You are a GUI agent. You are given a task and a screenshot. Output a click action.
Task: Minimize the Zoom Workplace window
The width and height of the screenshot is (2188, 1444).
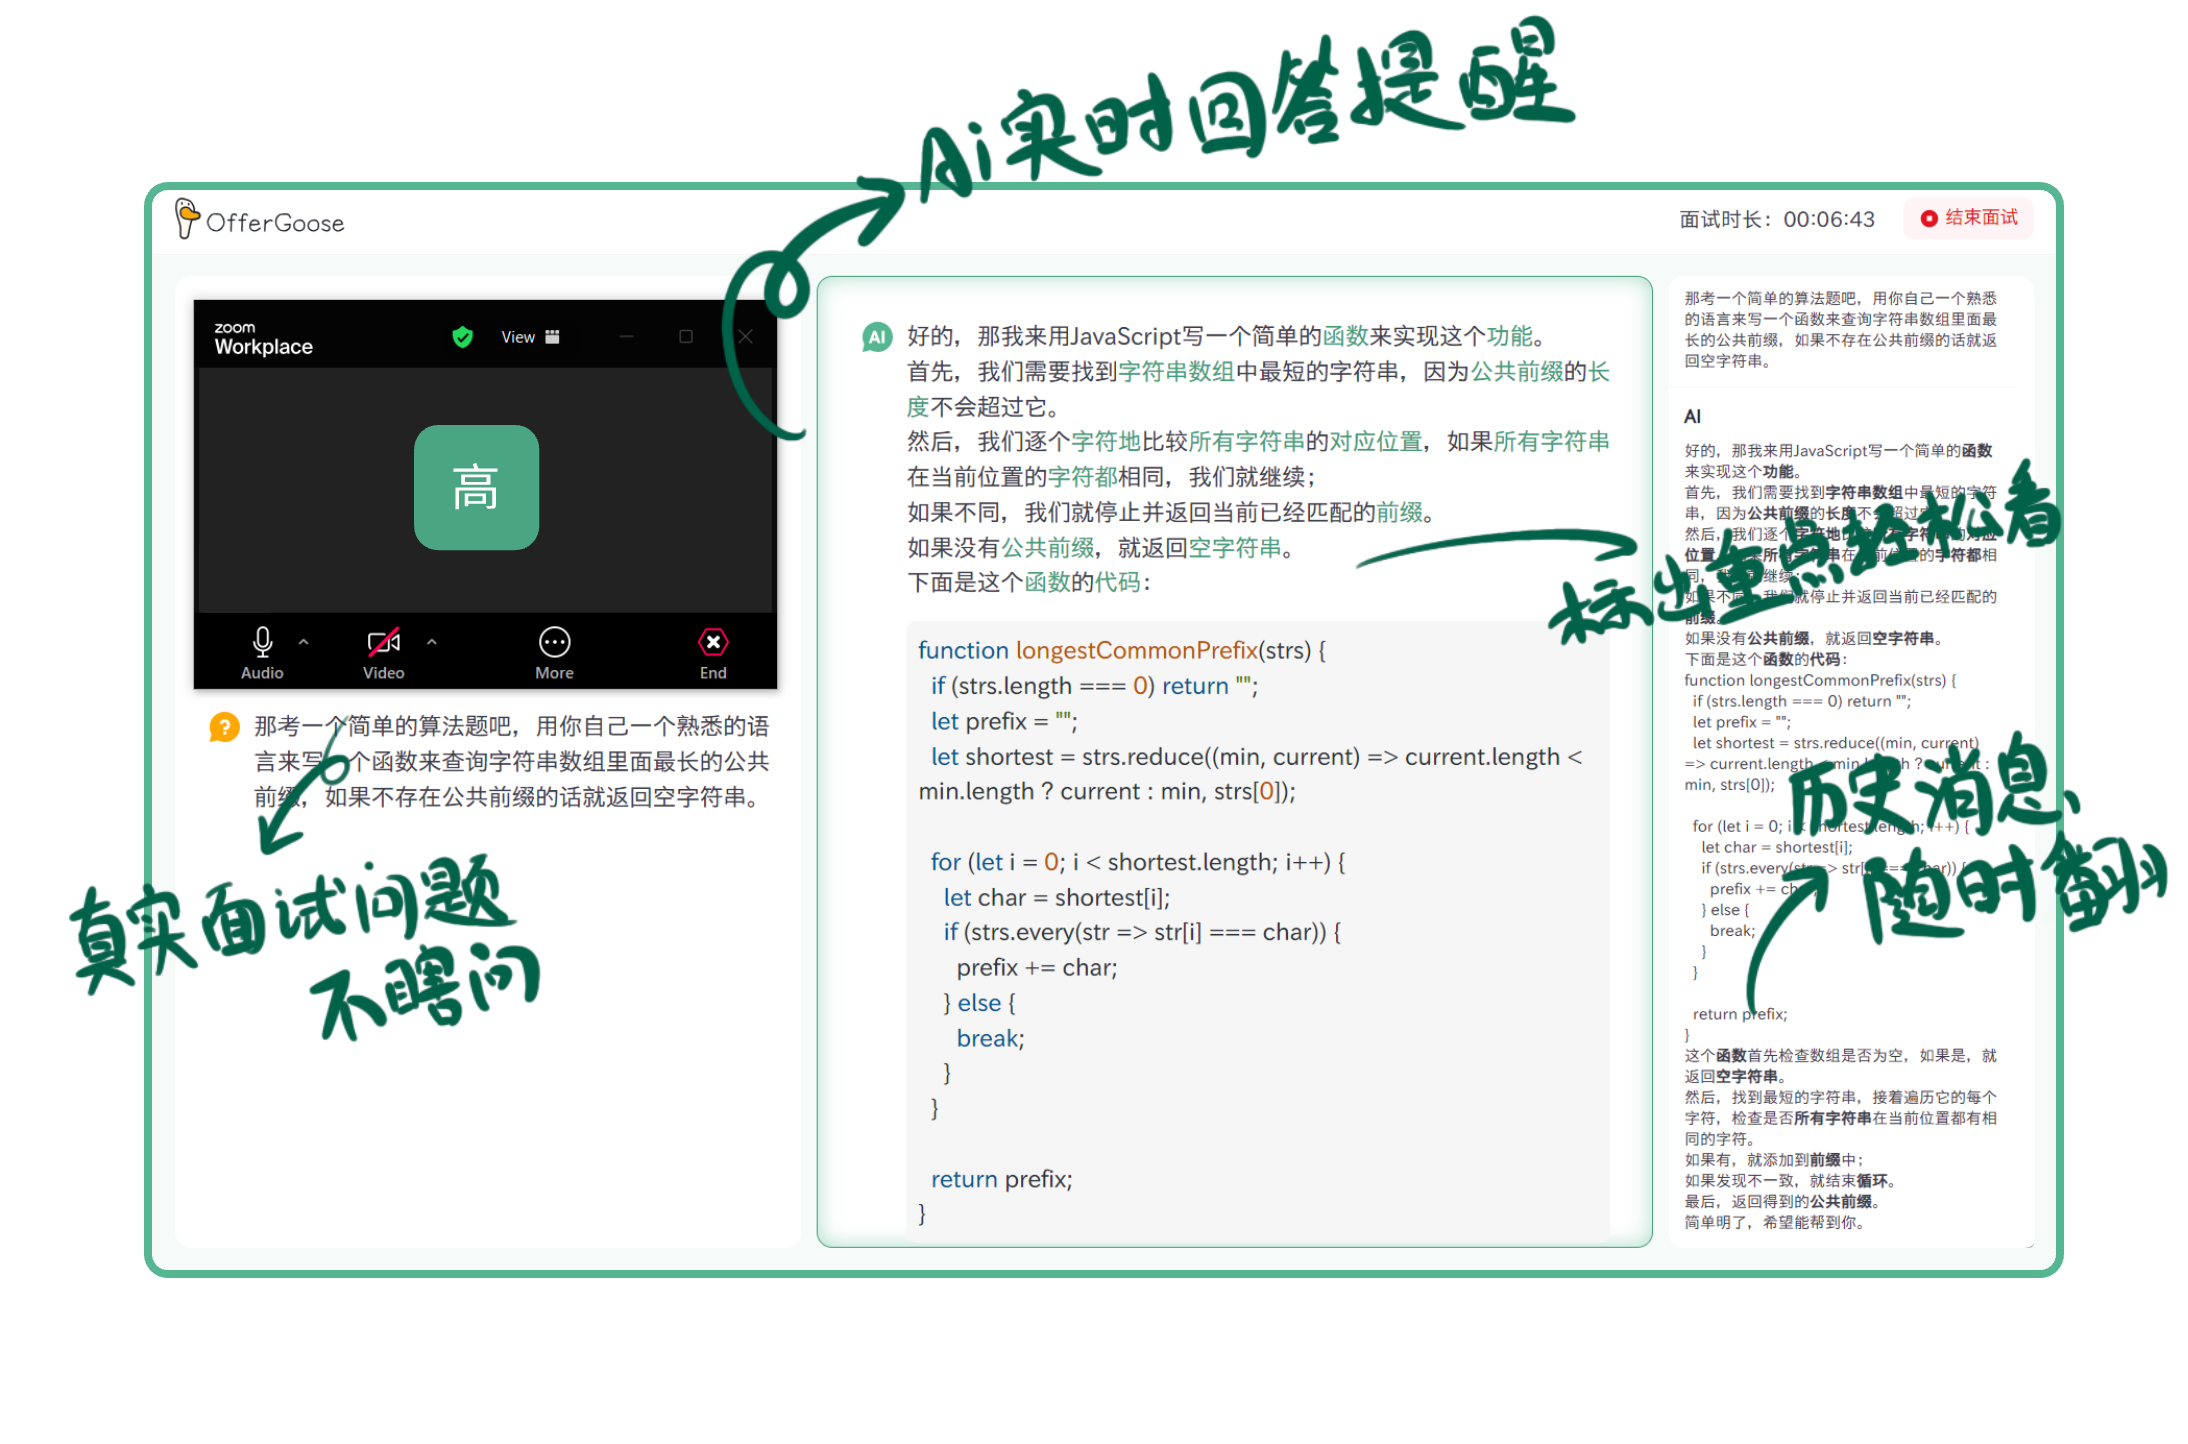pyautogui.click(x=627, y=337)
